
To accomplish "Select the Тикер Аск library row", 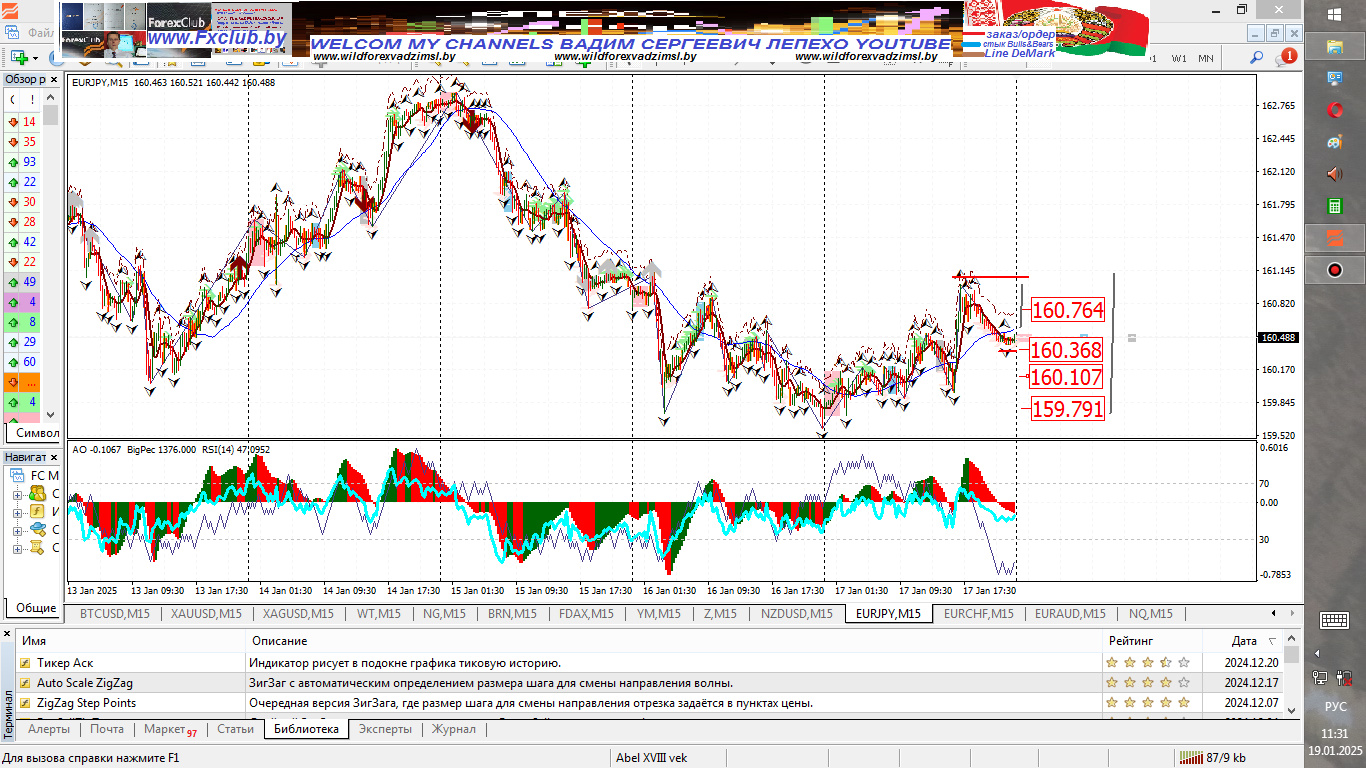I will 649,662.
